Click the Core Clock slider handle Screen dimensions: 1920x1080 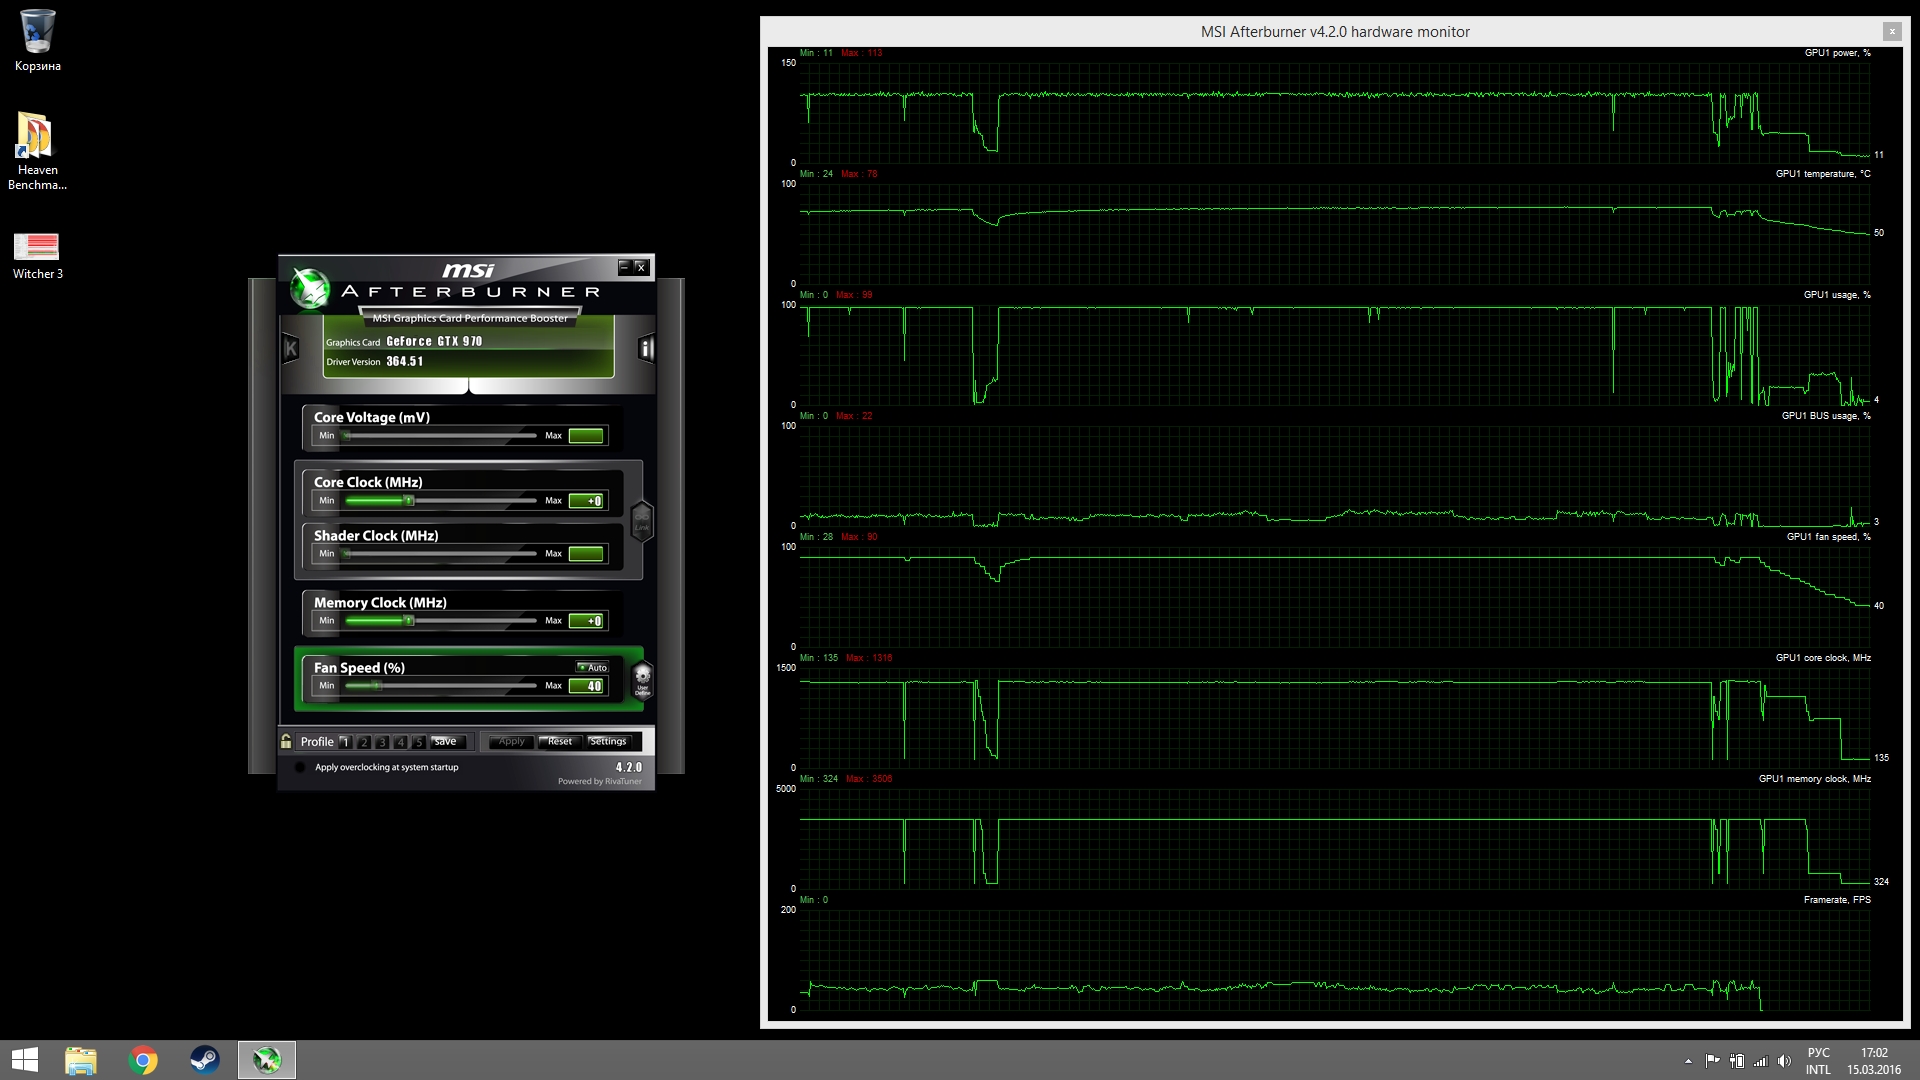point(408,500)
